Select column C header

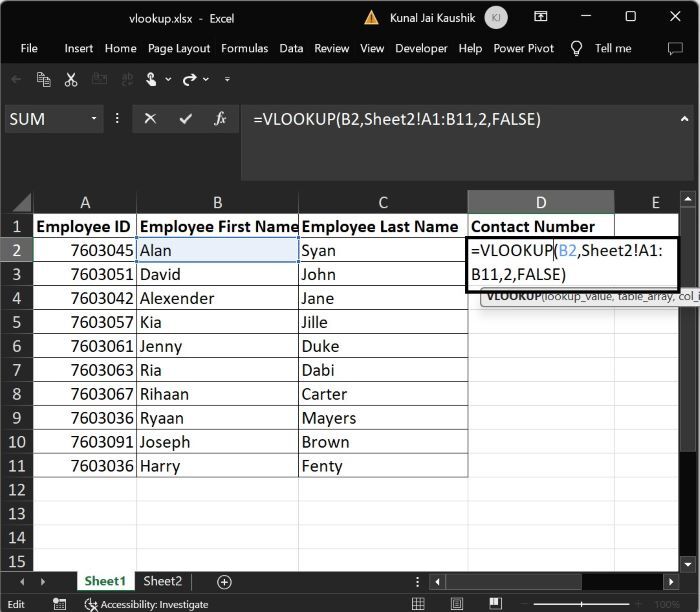click(383, 202)
